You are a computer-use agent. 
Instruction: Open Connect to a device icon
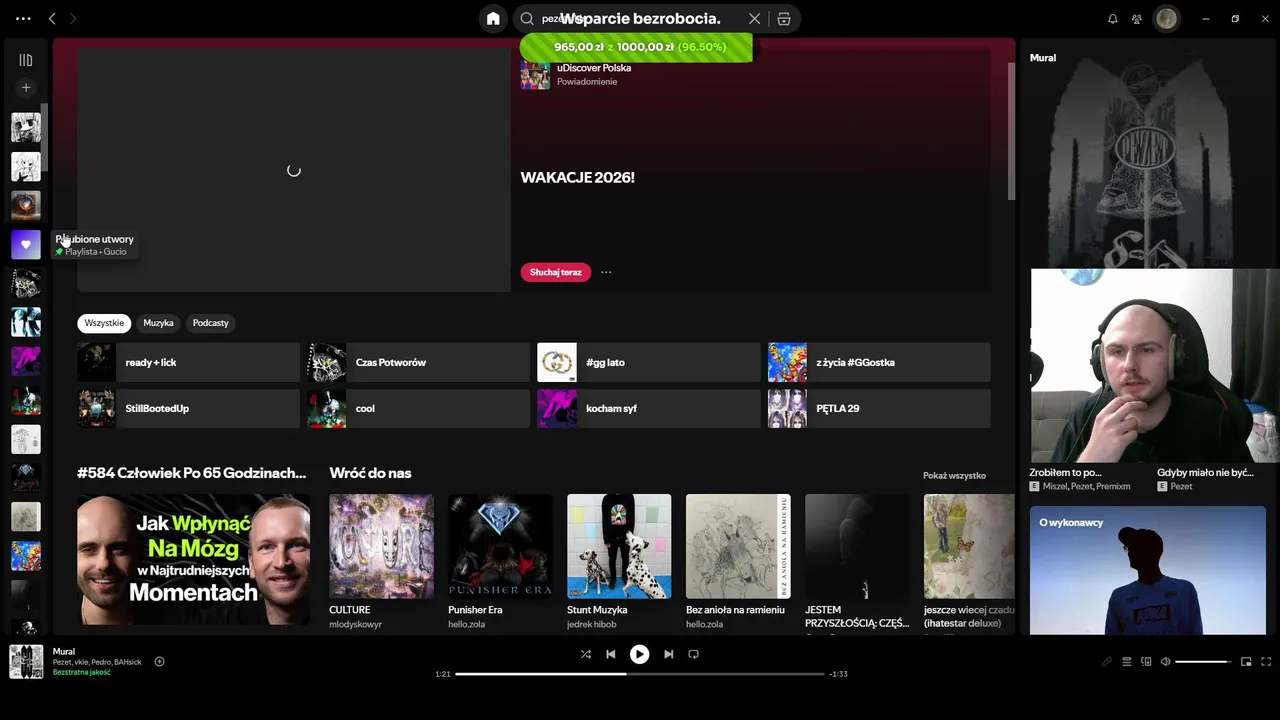[x=1146, y=661]
